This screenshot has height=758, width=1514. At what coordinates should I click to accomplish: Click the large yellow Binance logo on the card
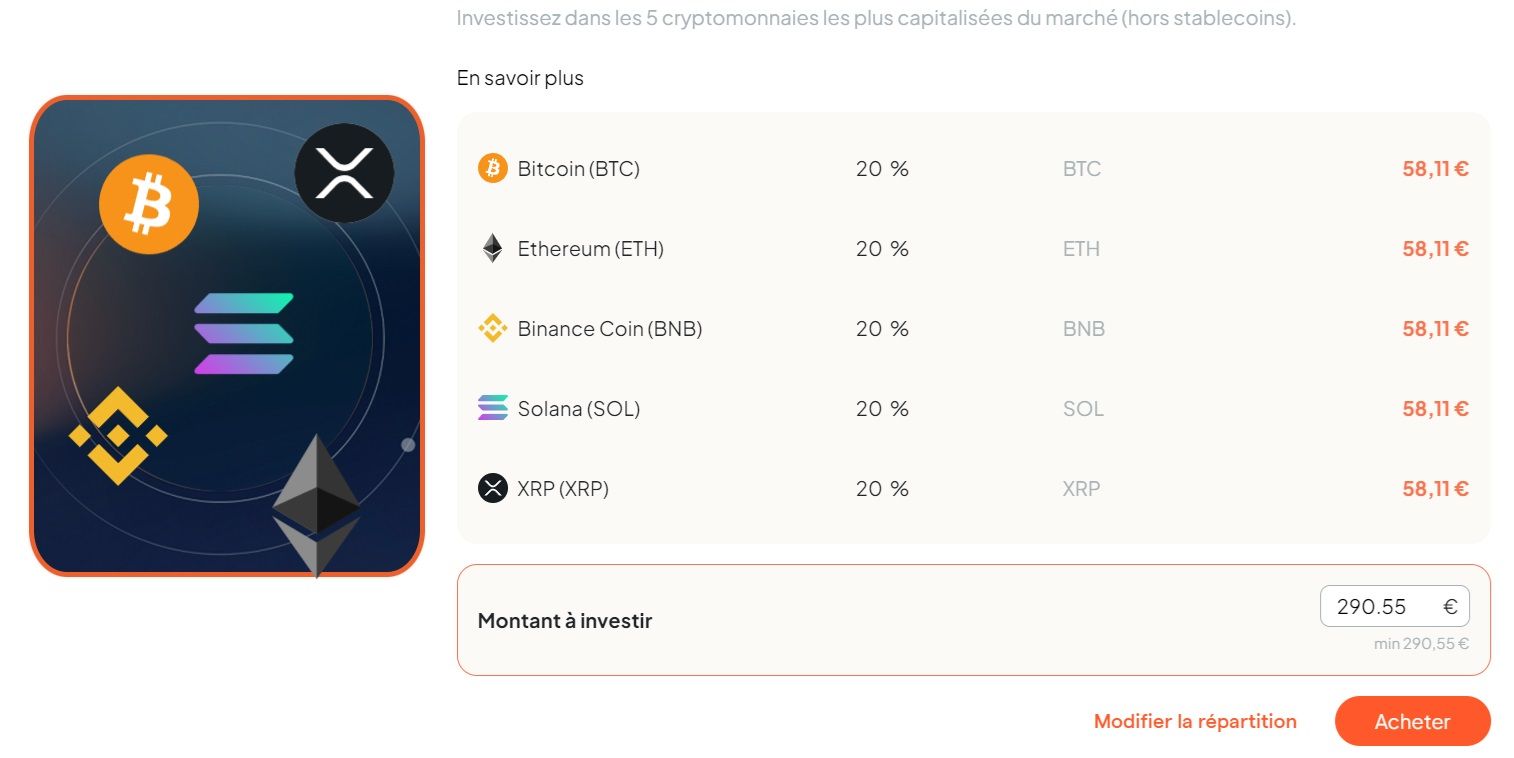[118, 435]
